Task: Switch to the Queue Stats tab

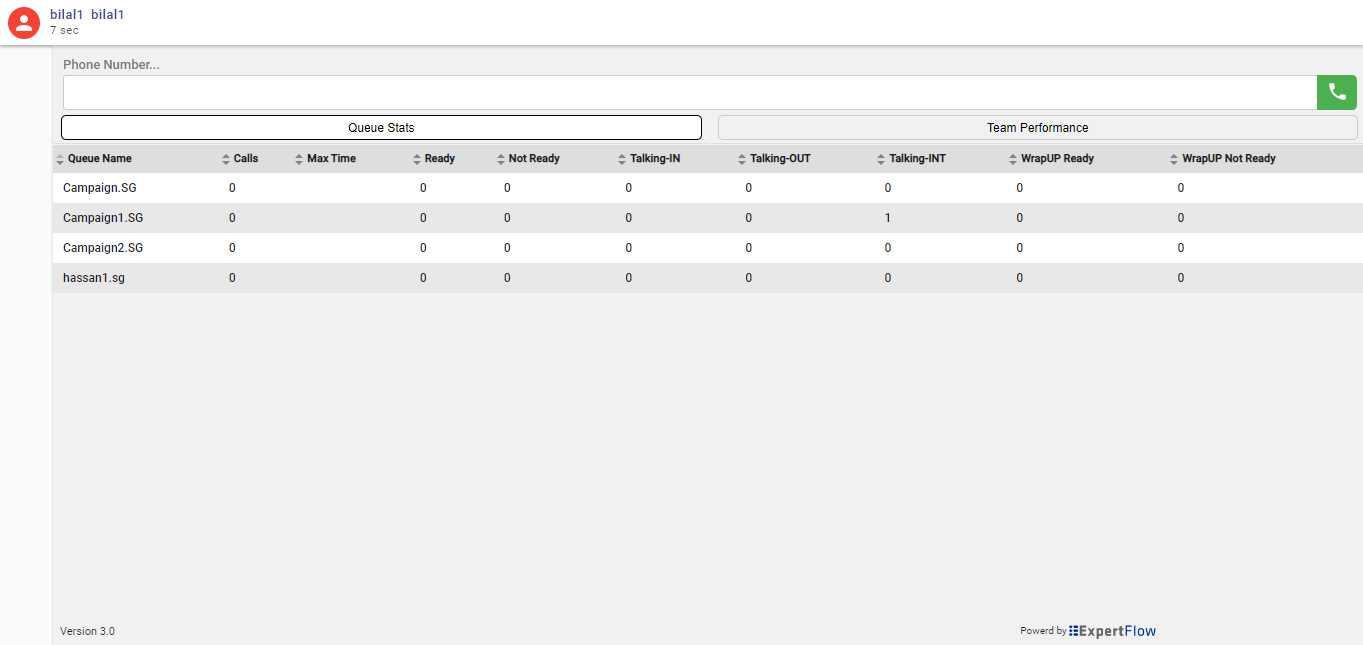Action: 381,128
